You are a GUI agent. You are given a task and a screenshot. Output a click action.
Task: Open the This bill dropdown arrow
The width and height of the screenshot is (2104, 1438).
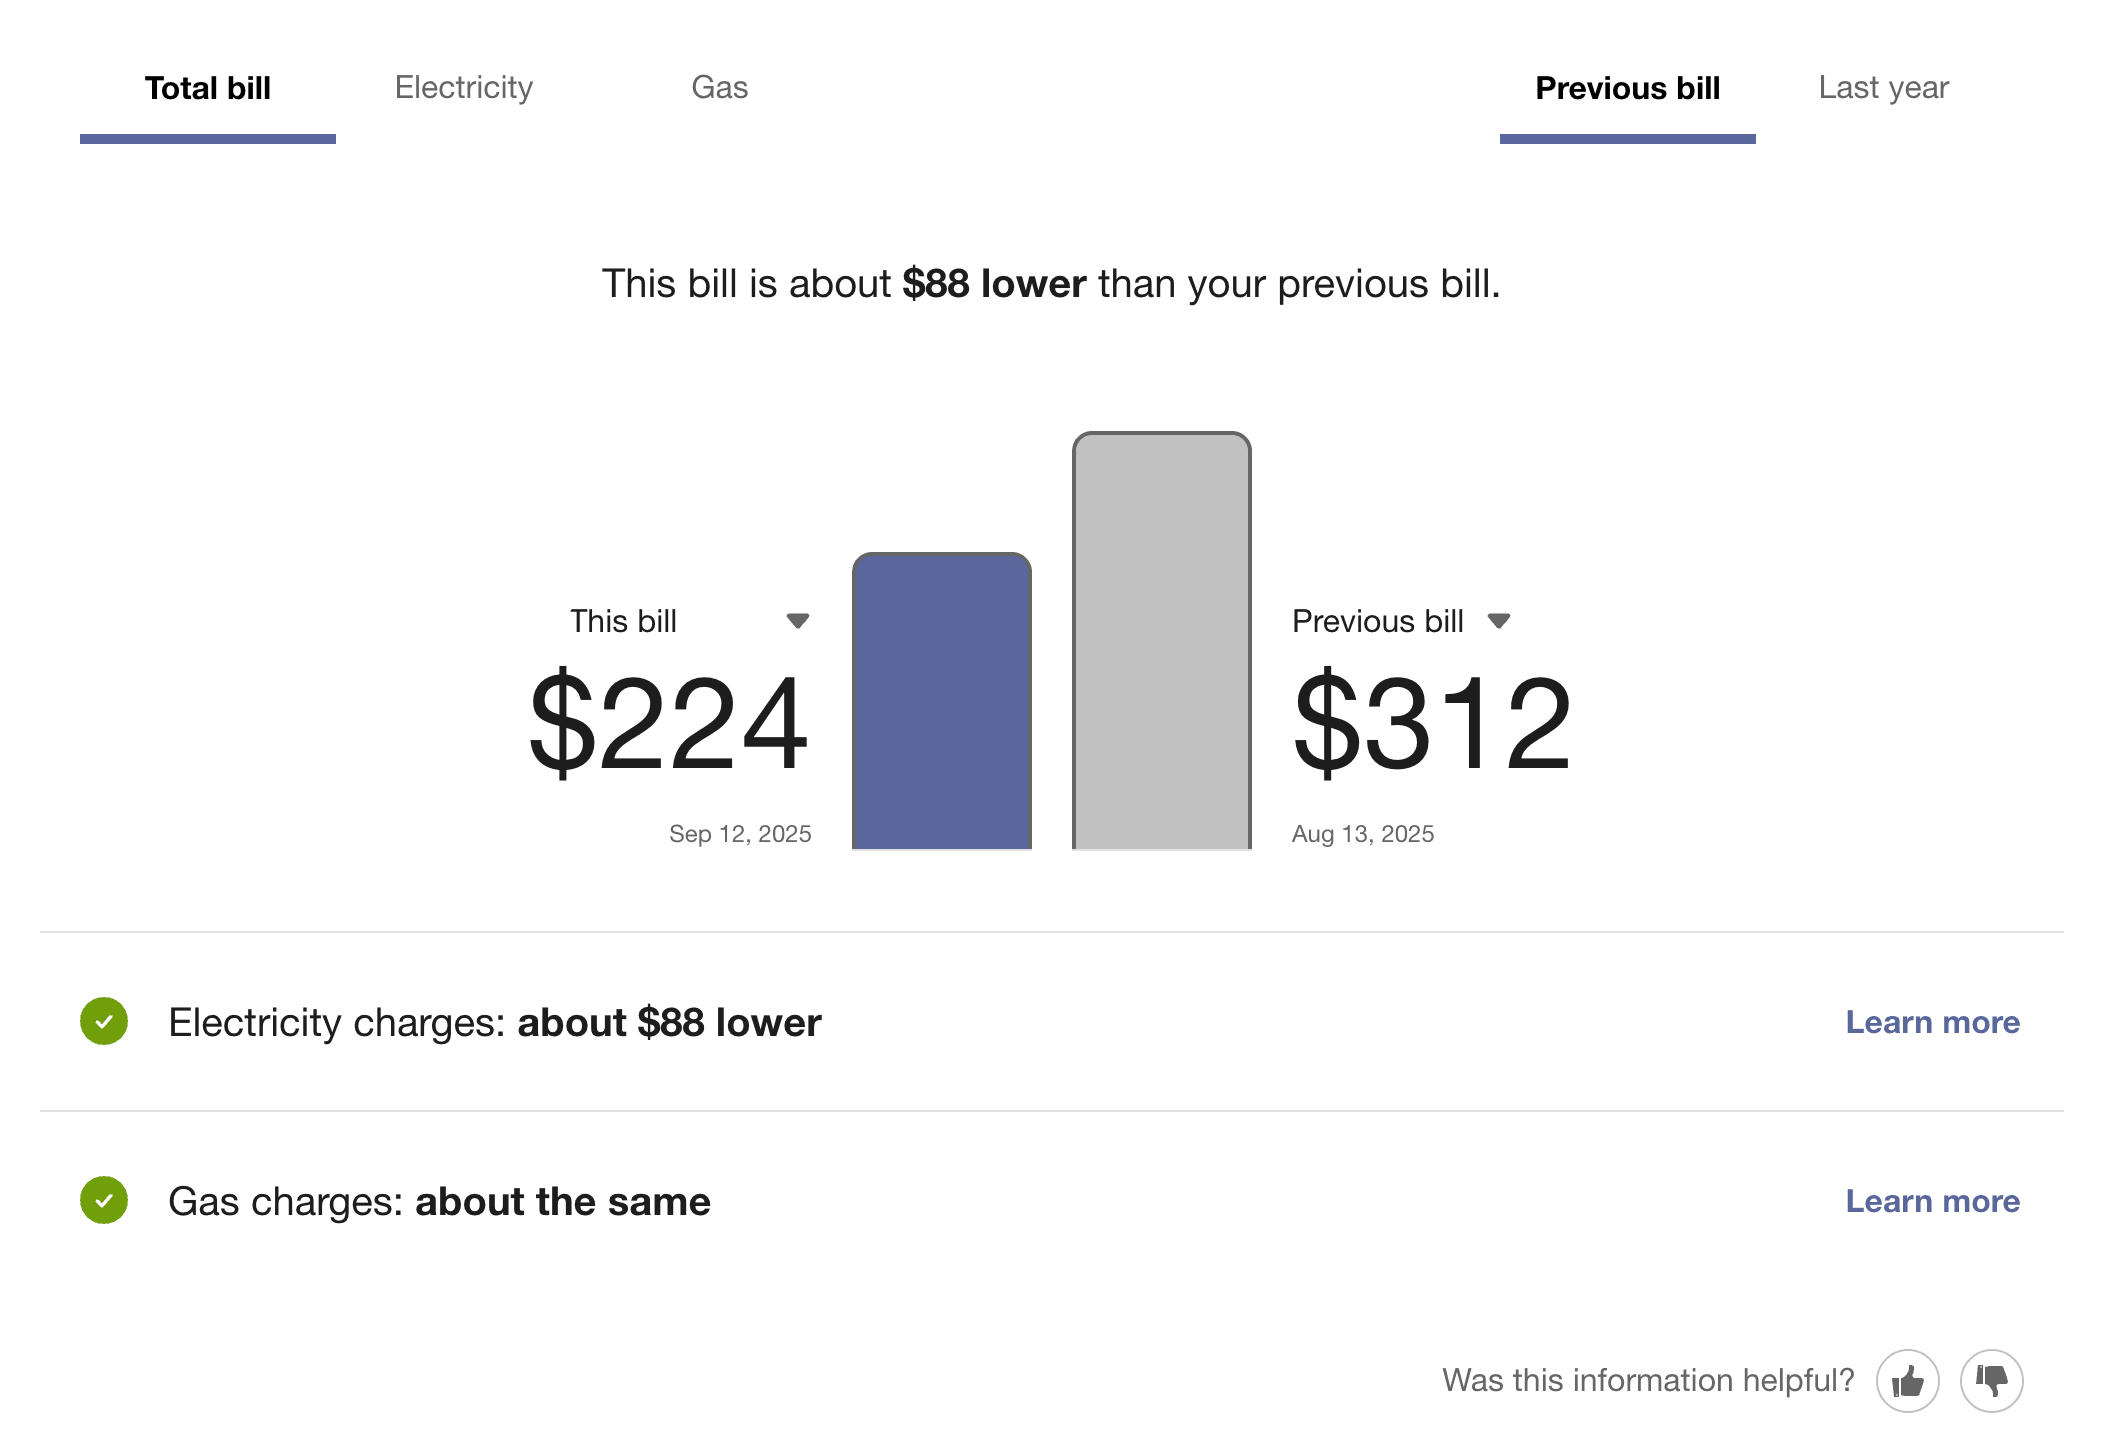(x=797, y=620)
